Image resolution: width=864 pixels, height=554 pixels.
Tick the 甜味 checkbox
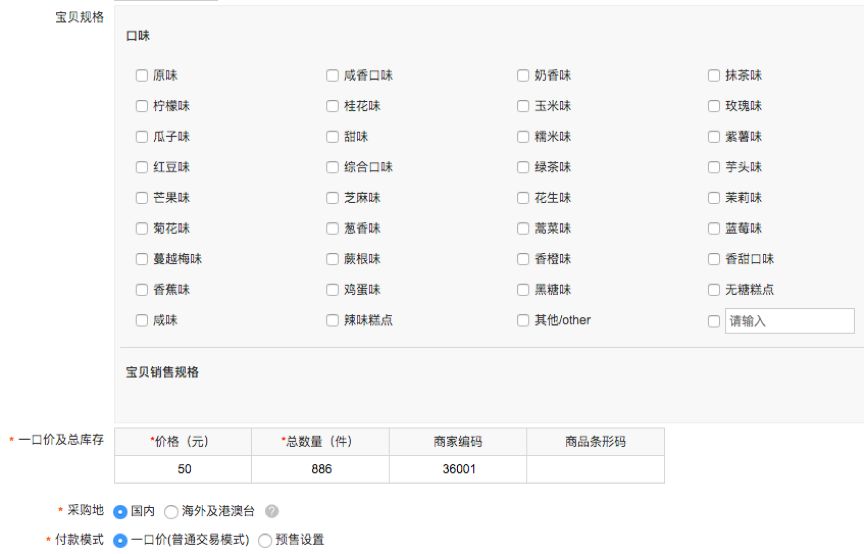(332, 137)
